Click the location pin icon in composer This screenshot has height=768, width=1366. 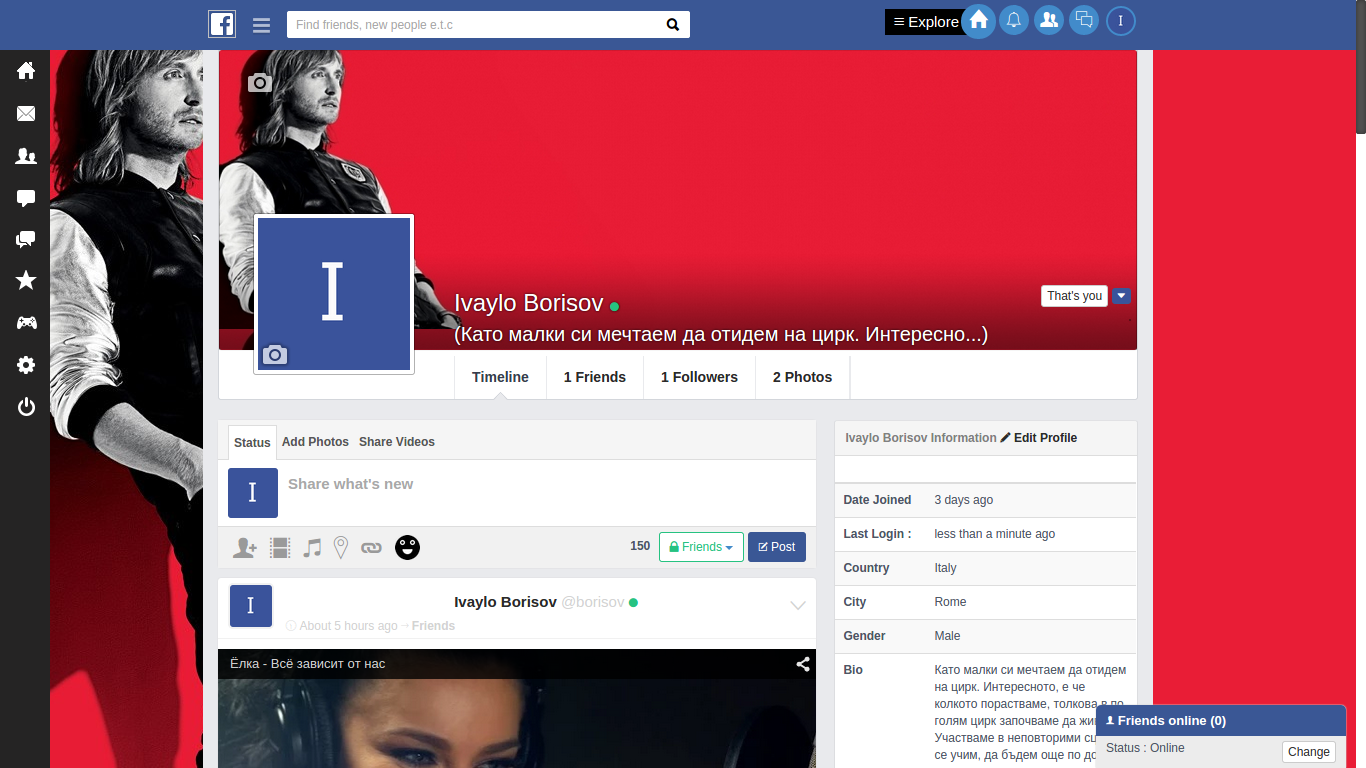coord(341,547)
